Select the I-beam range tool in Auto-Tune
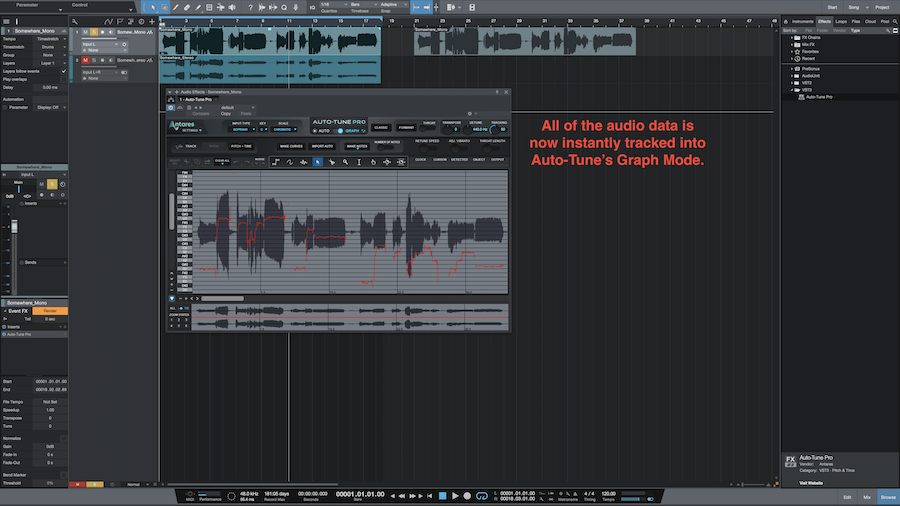Image resolution: width=900 pixels, height=506 pixels. [359, 161]
